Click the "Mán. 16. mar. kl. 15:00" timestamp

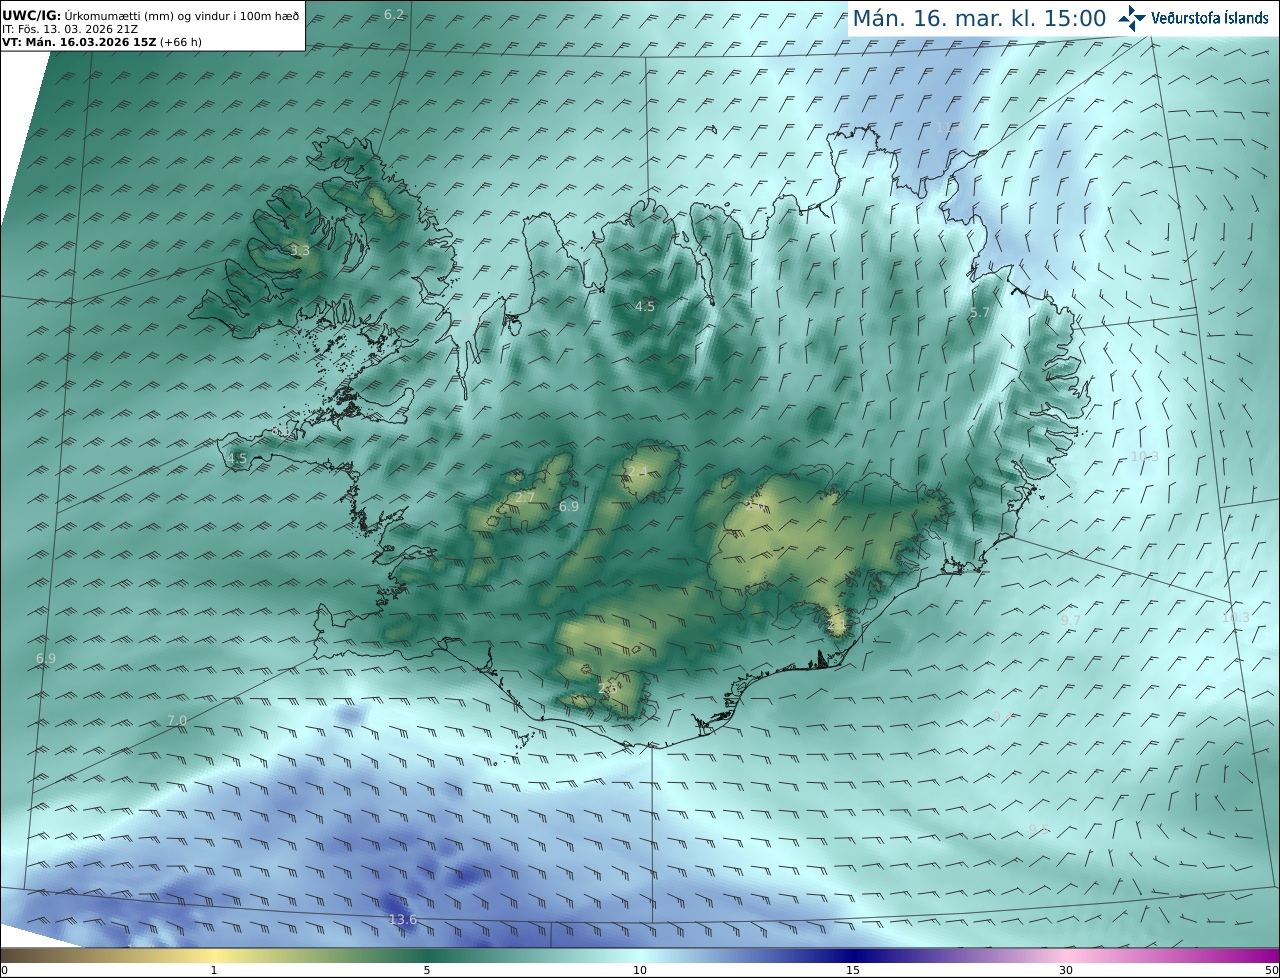click(x=979, y=18)
